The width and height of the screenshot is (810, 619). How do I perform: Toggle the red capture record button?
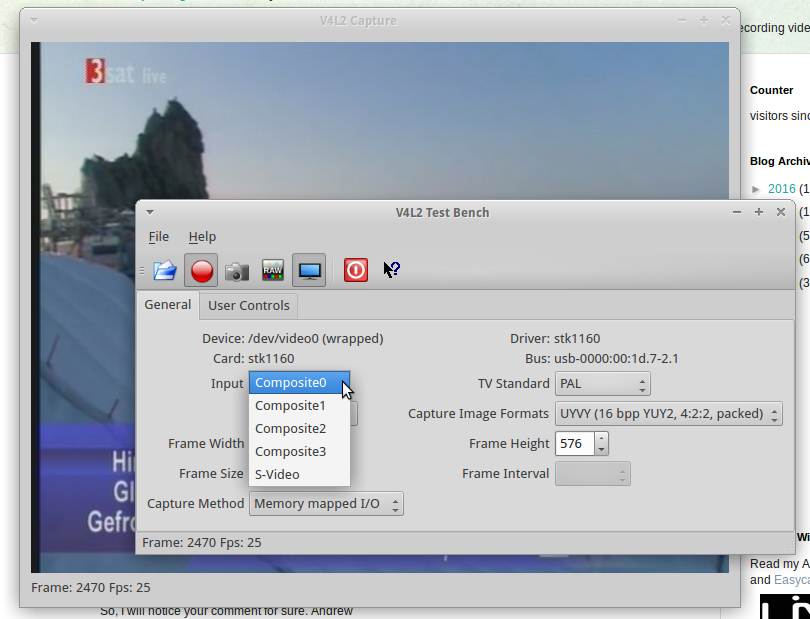click(201, 270)
